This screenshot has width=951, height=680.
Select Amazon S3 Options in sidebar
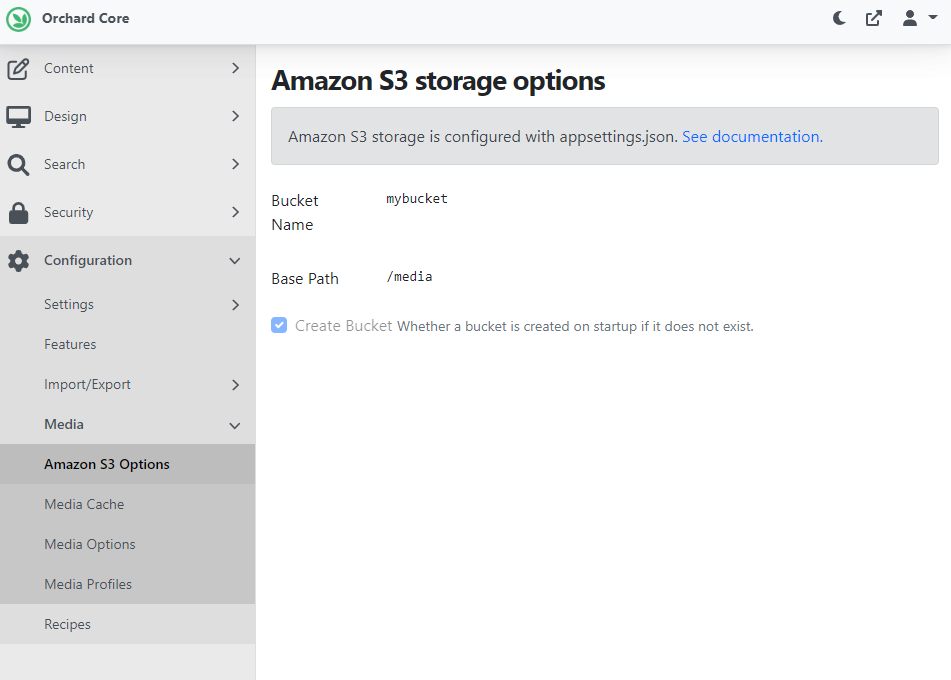tap(127, 464)
